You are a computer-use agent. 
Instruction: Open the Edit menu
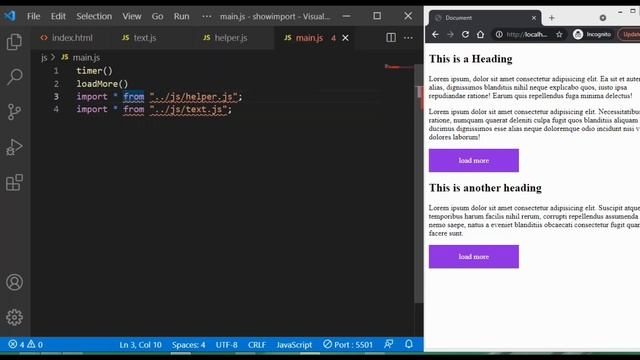point(58,16)
